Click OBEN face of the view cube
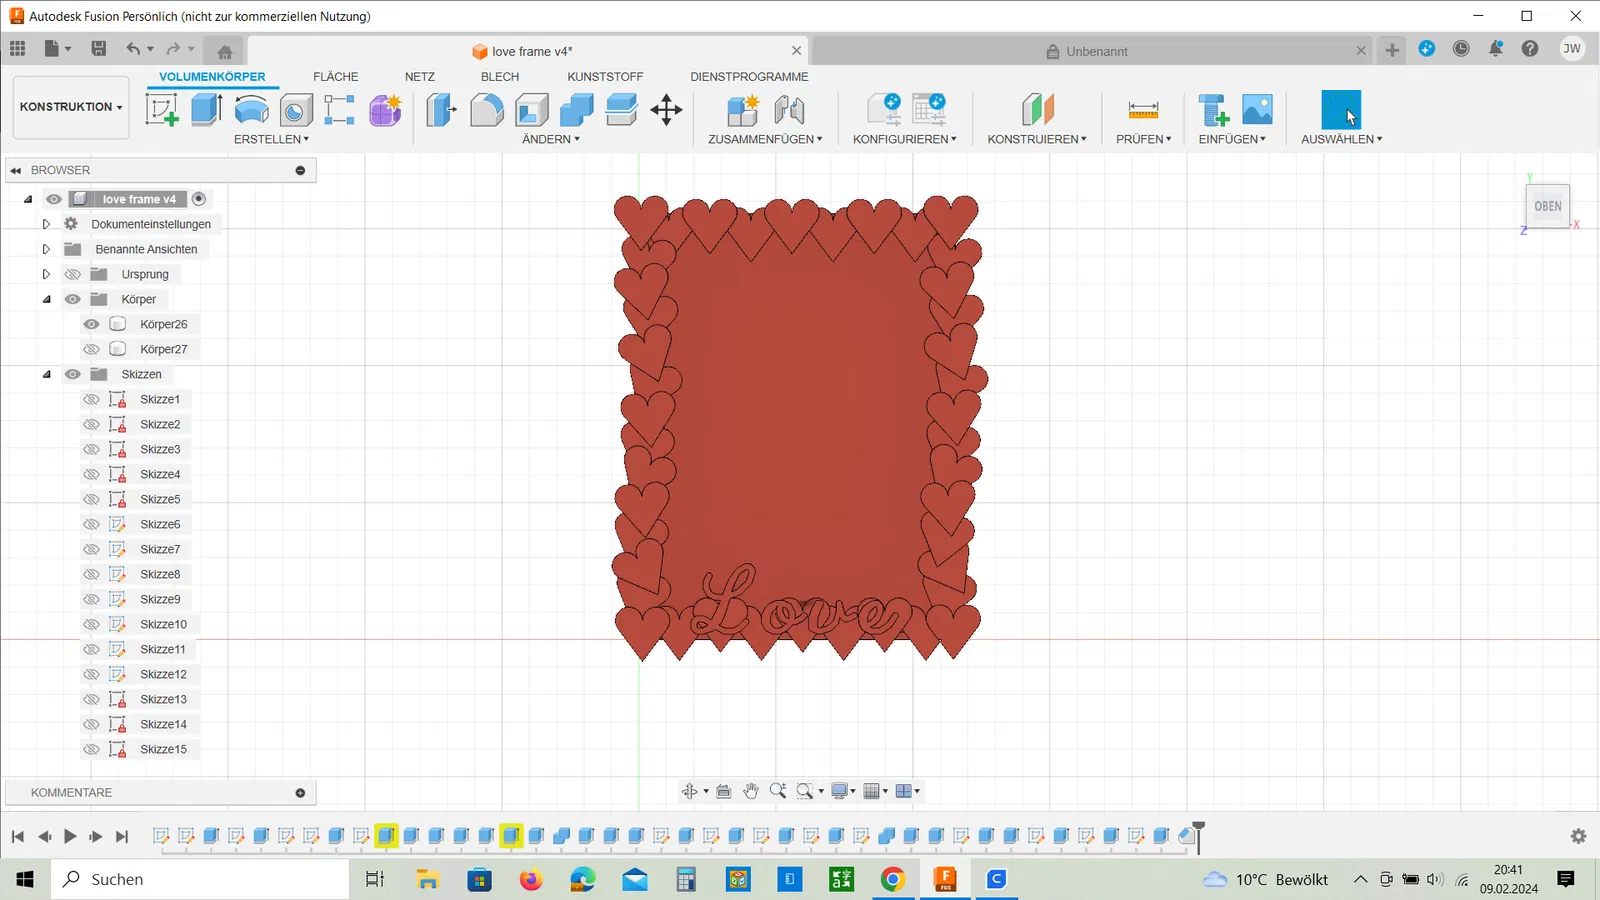This screenshot has width=1600, height=900. click(1547, 206)
